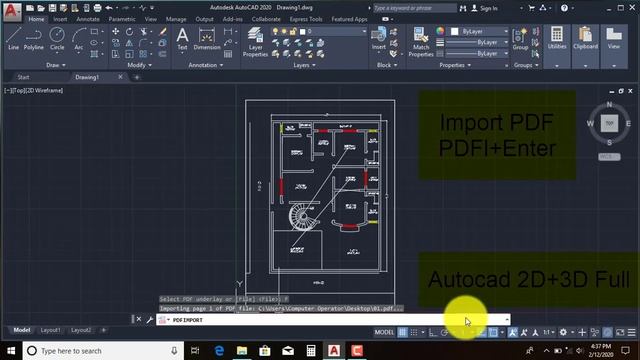Click the WCS label below the ViewCube
Image resolution: width=640 pixels, height=360 pixels.
(609, 157)
